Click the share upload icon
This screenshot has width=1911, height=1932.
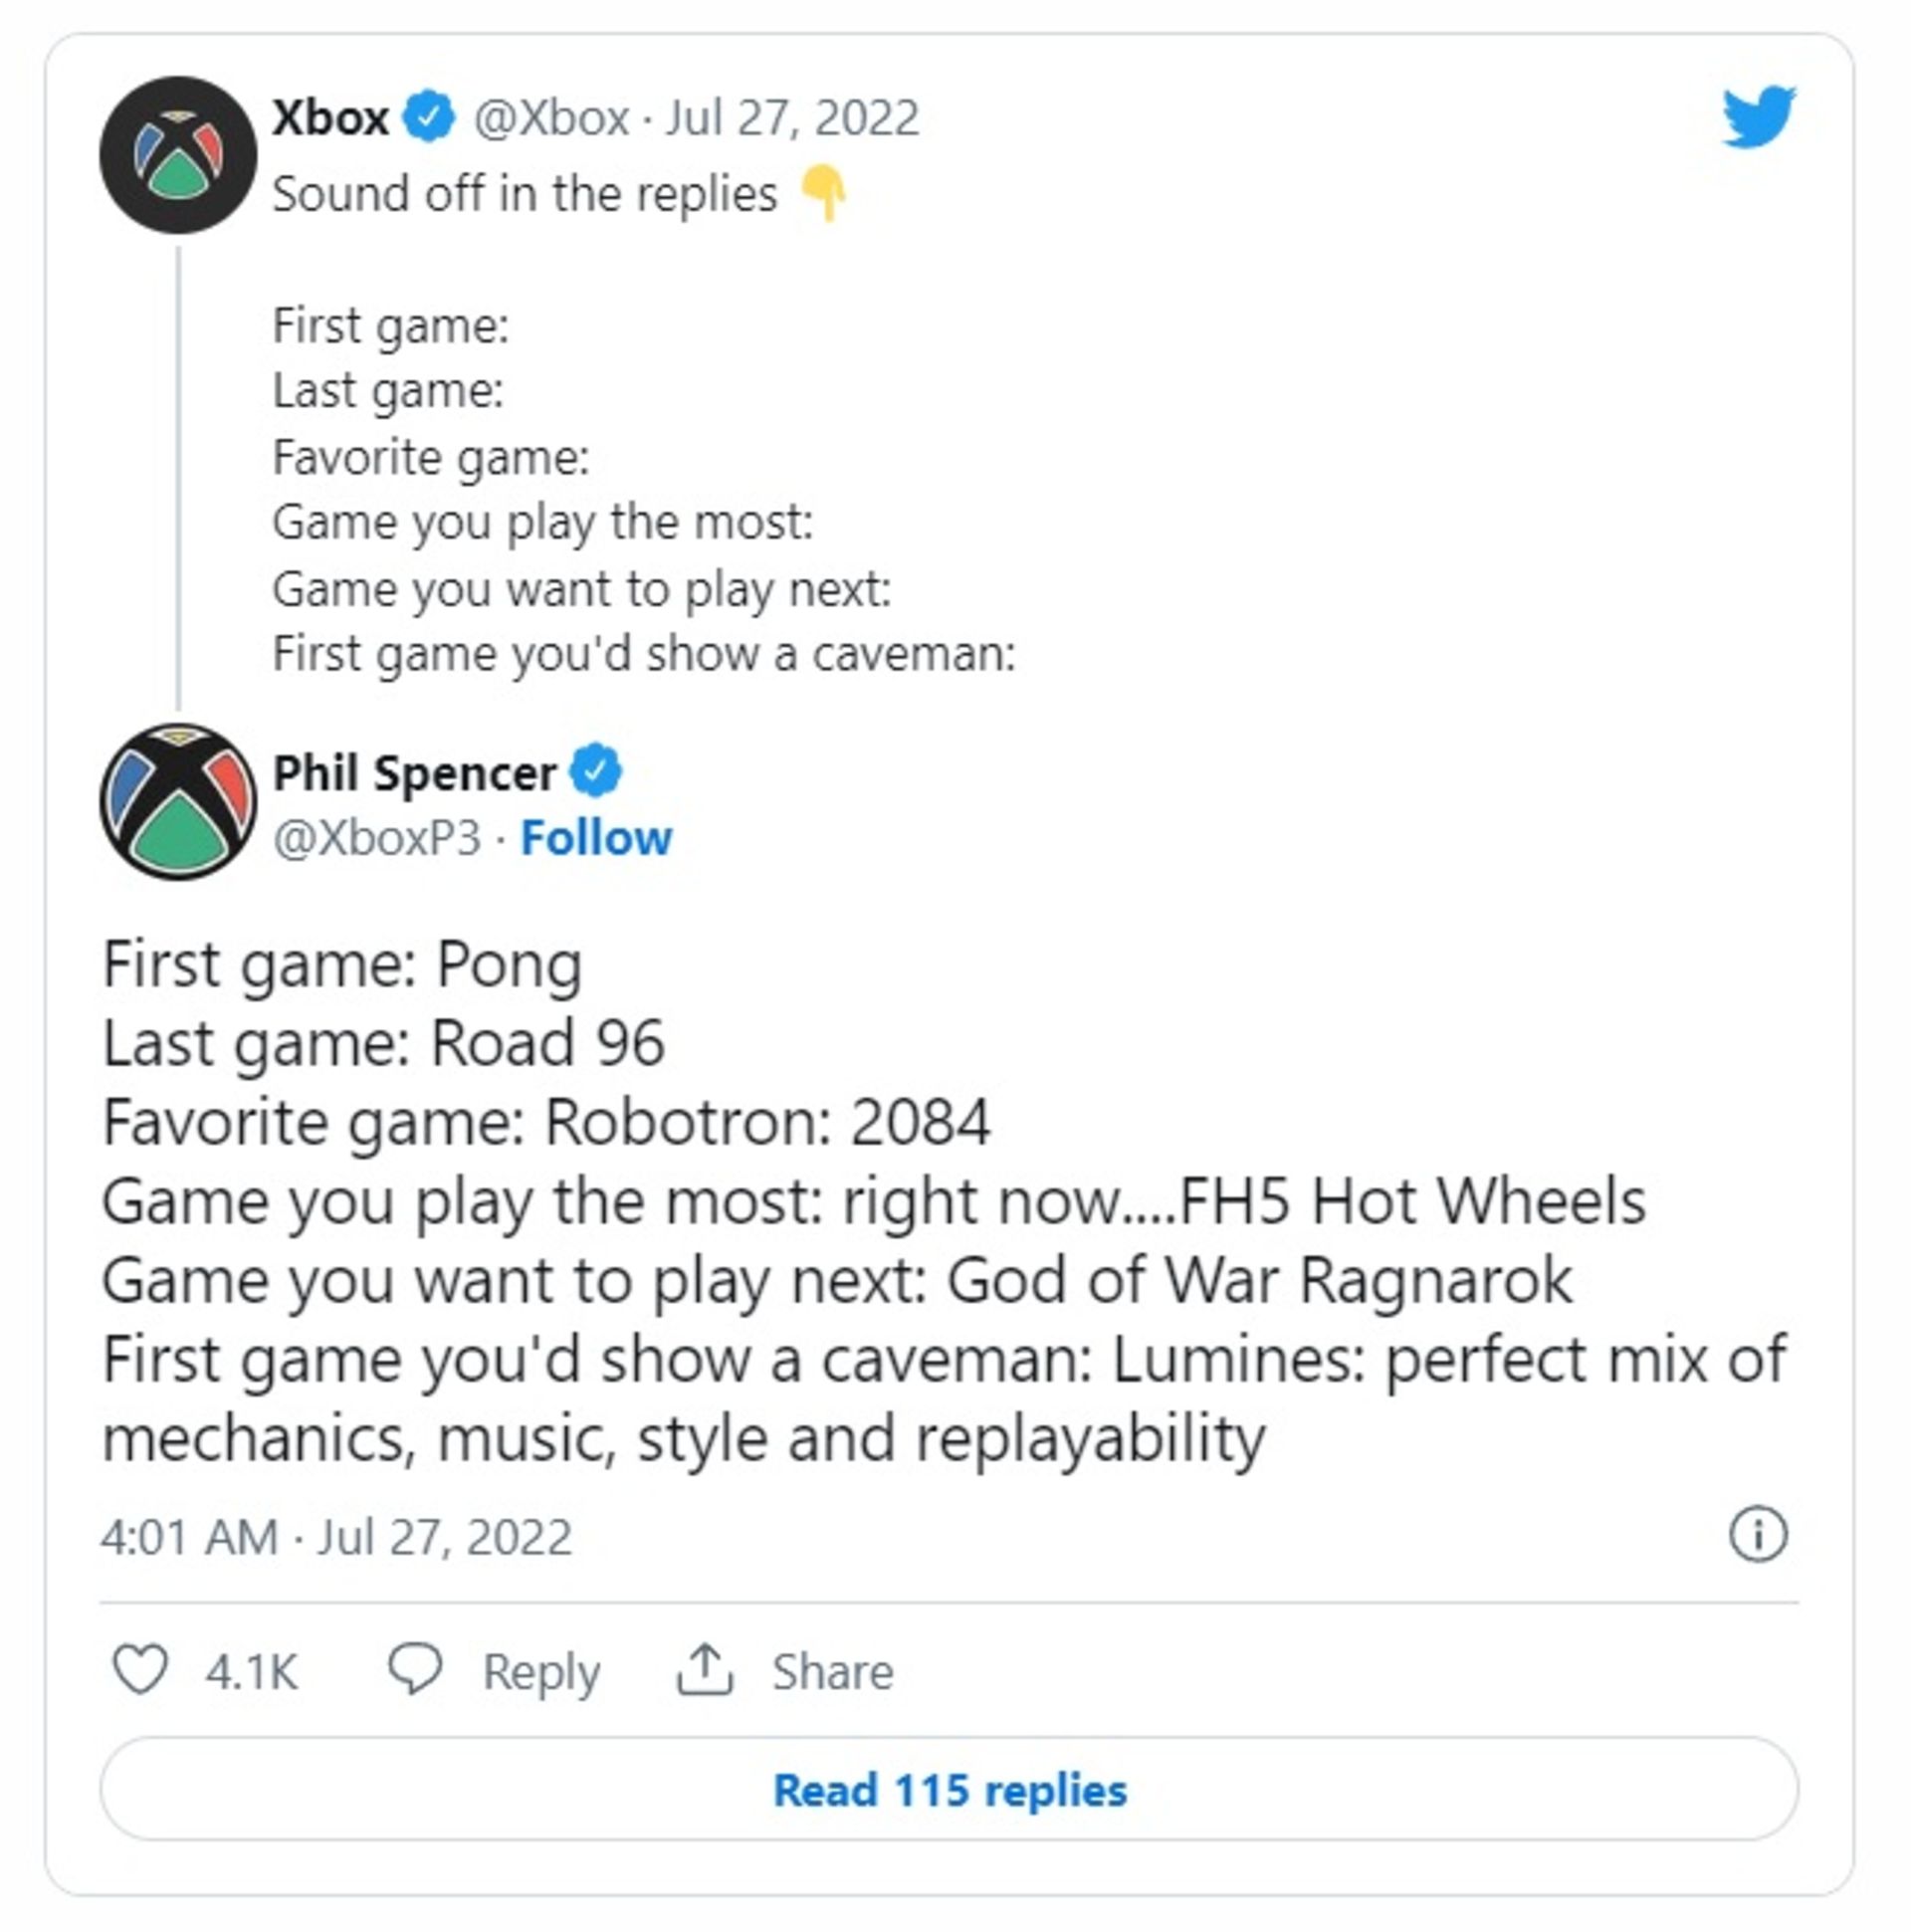pyautogui.click(x=705, y=1670)
